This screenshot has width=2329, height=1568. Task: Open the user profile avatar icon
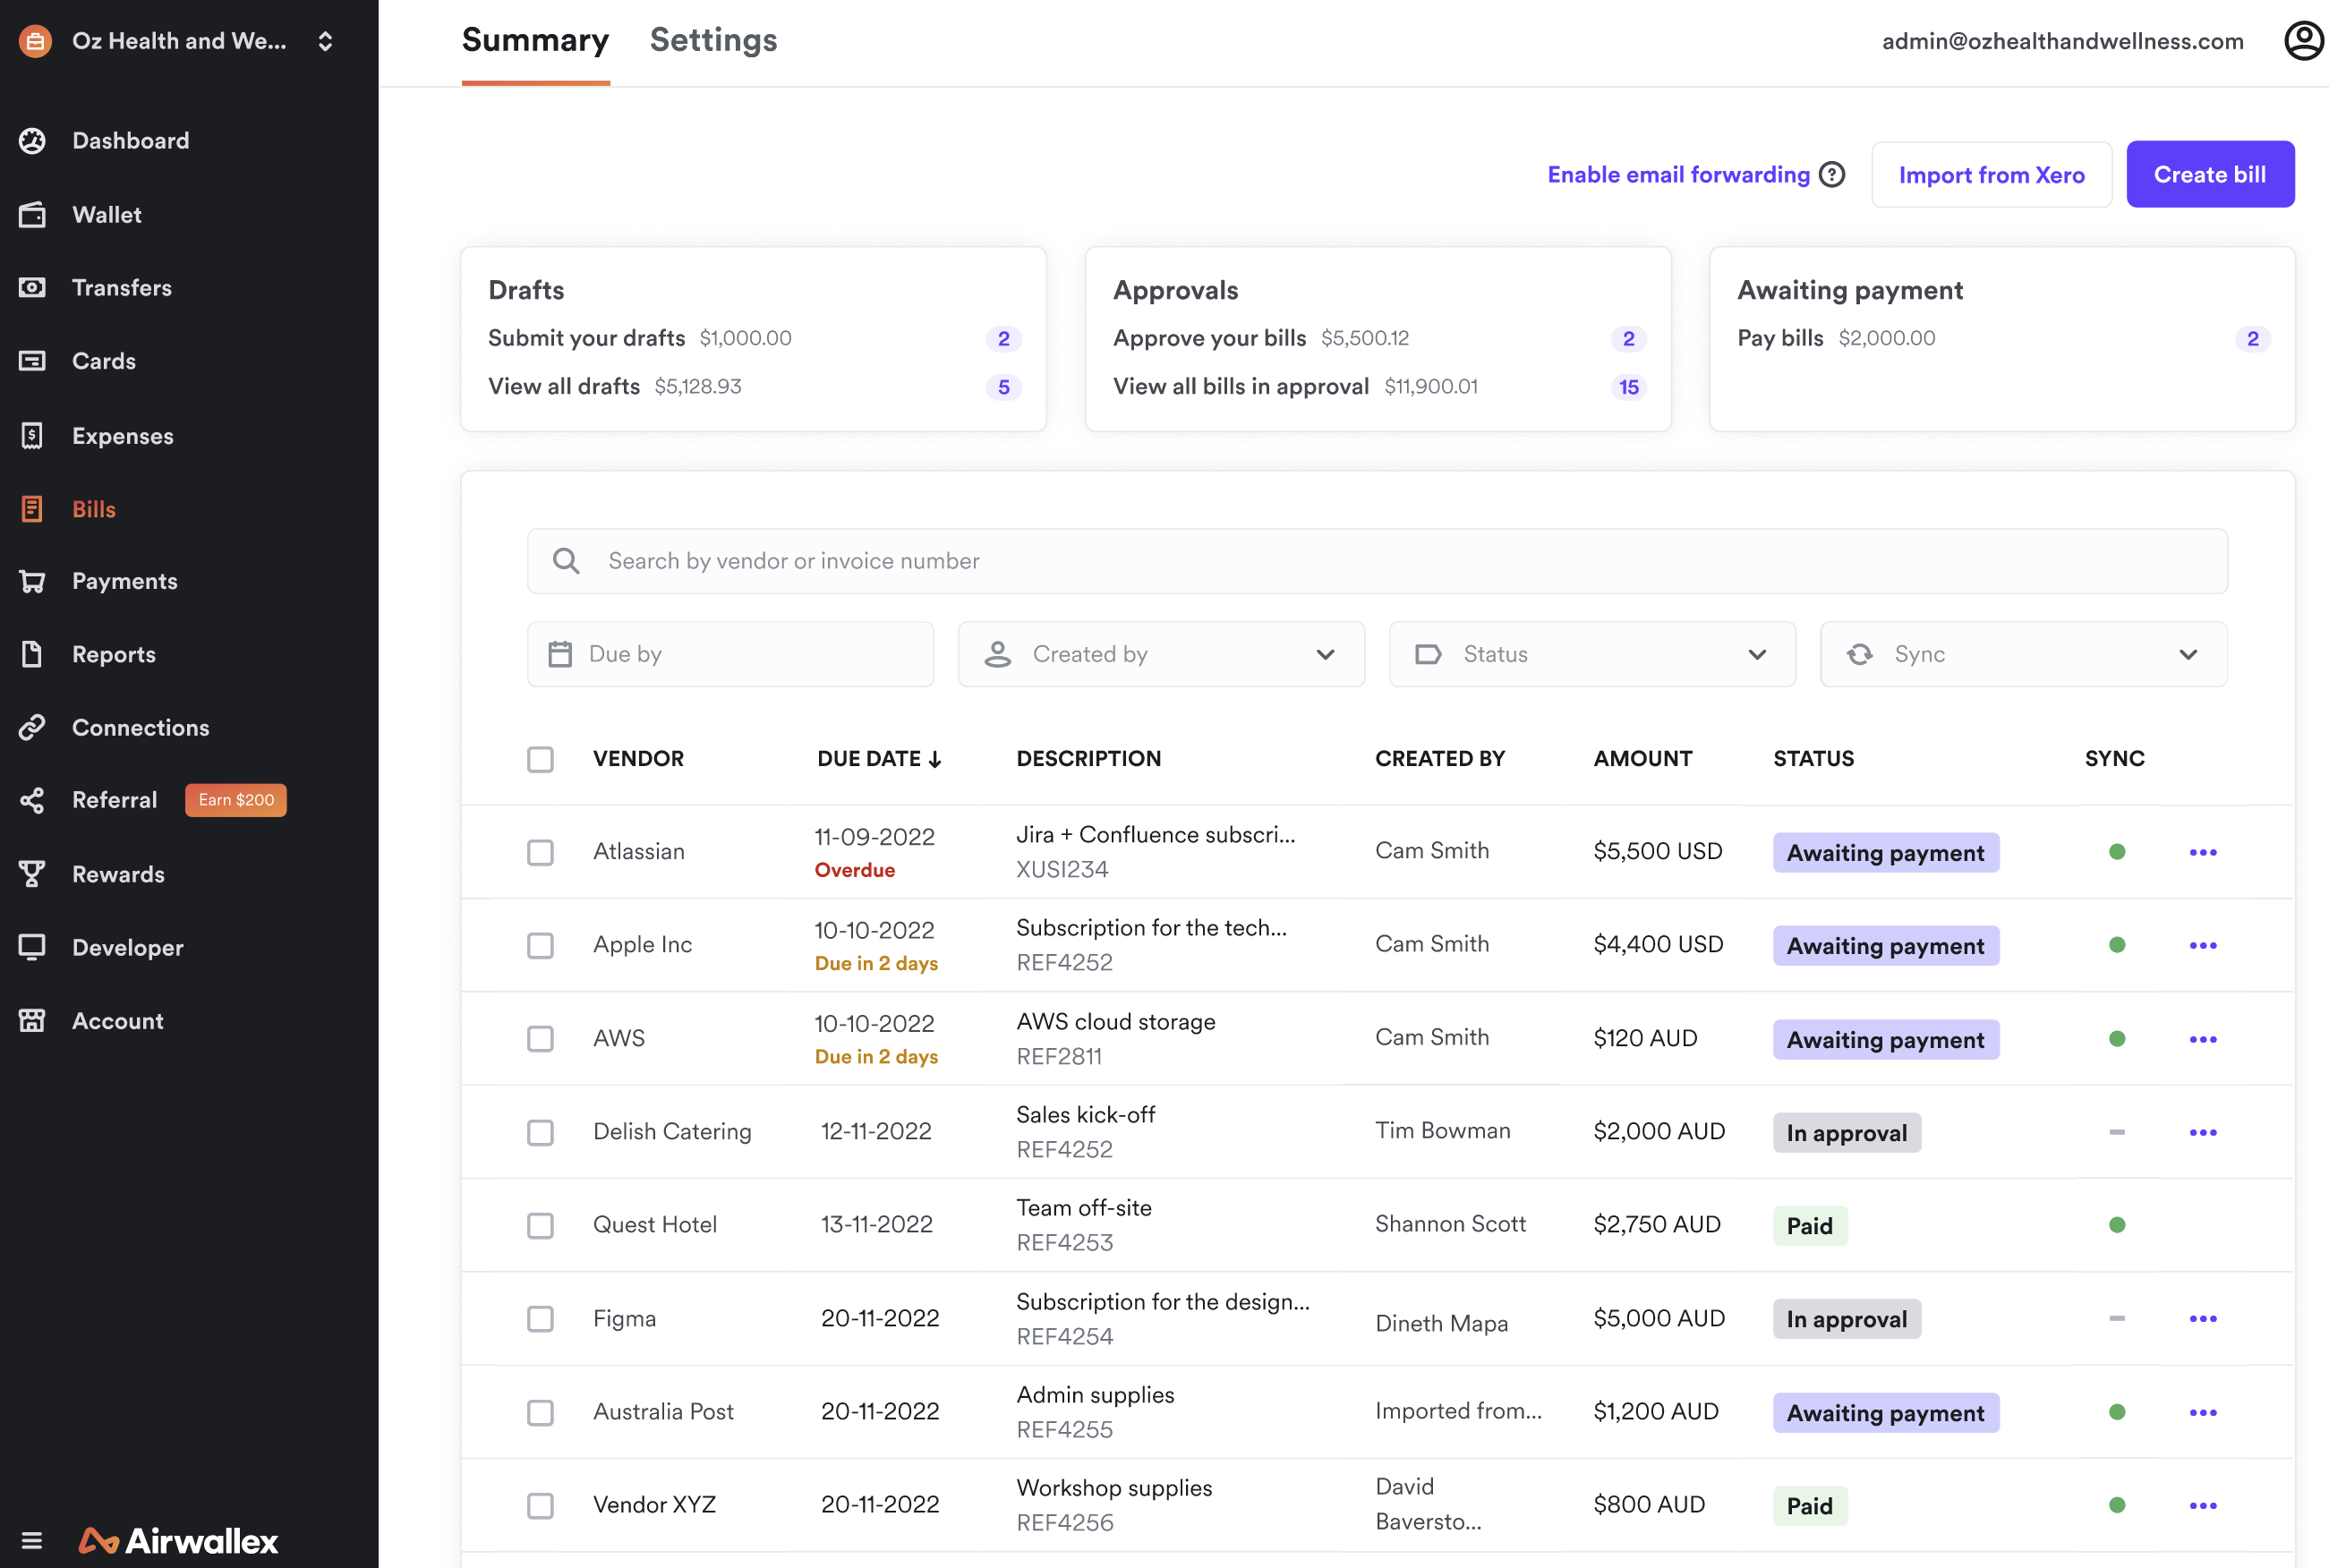click(x=2304, y=41)
